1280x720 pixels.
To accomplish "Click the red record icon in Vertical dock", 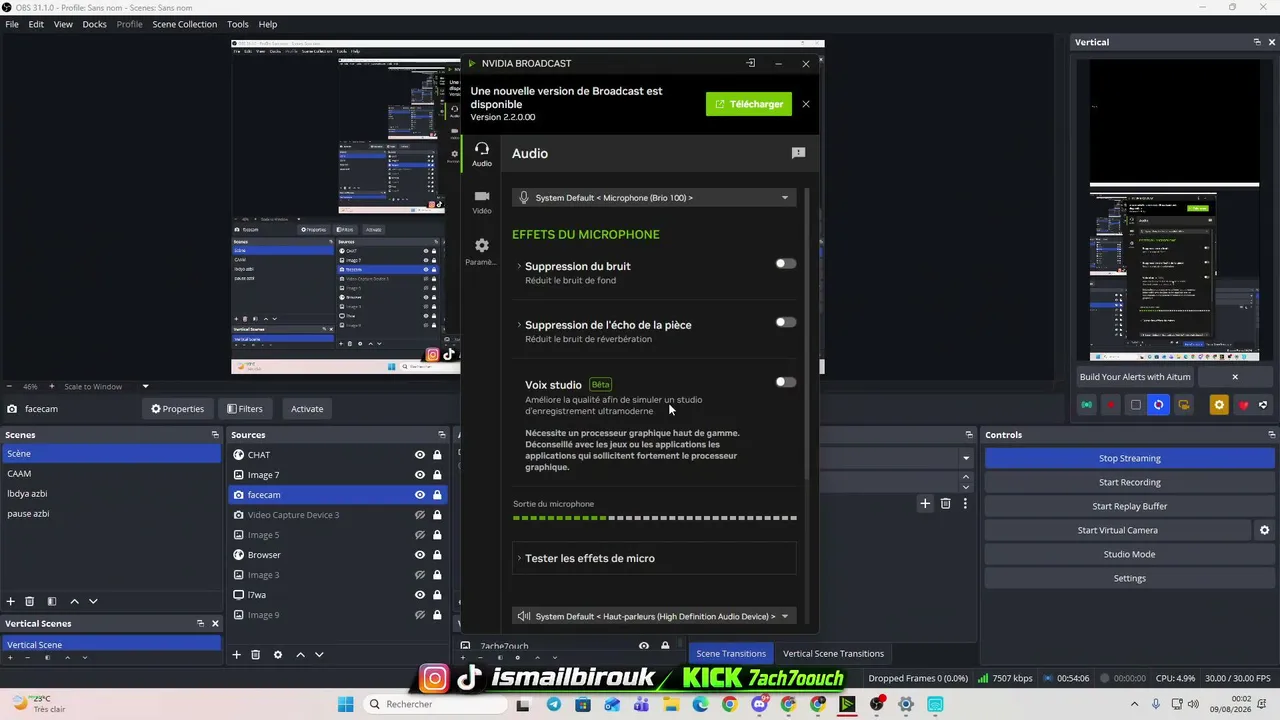I will (x=1111, y=405).
